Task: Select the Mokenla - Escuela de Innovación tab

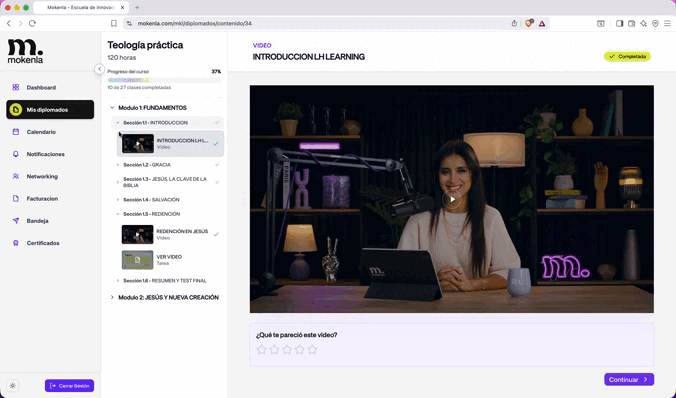Action: [x=81, y=7]
